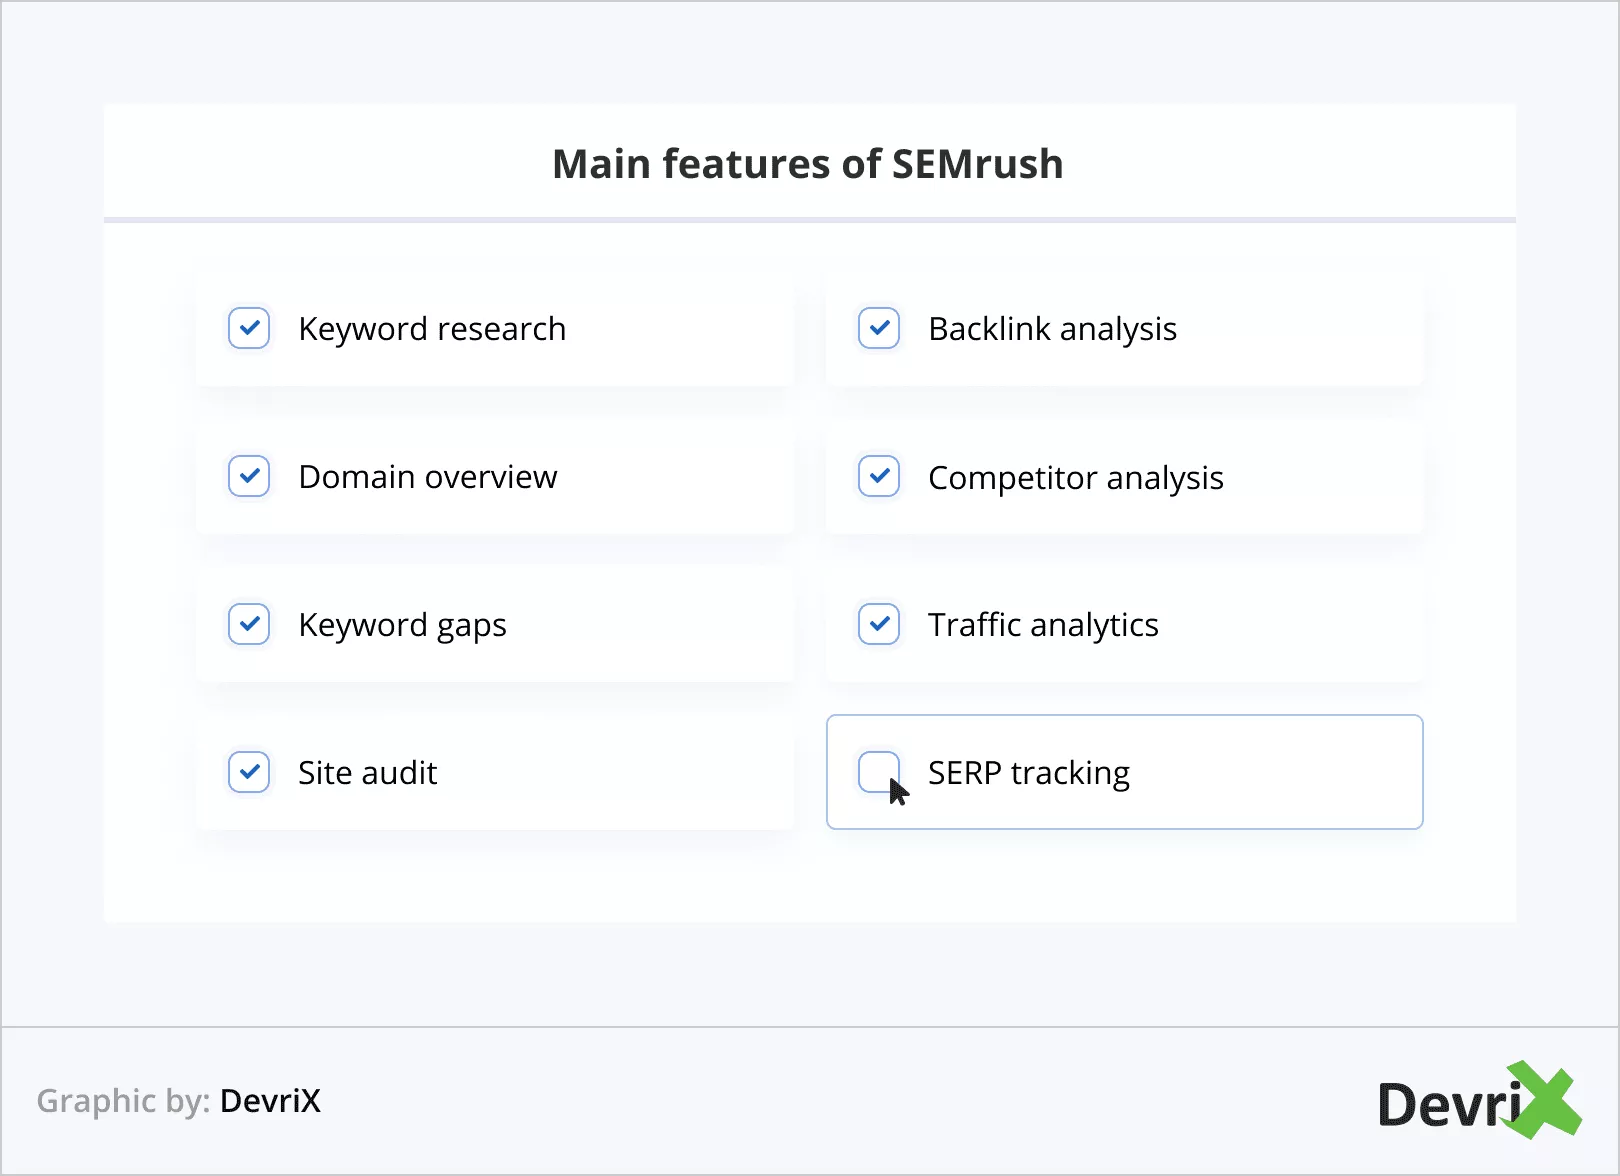
Task: Click the Competitor analysis label
Action: click(1075, 478)
